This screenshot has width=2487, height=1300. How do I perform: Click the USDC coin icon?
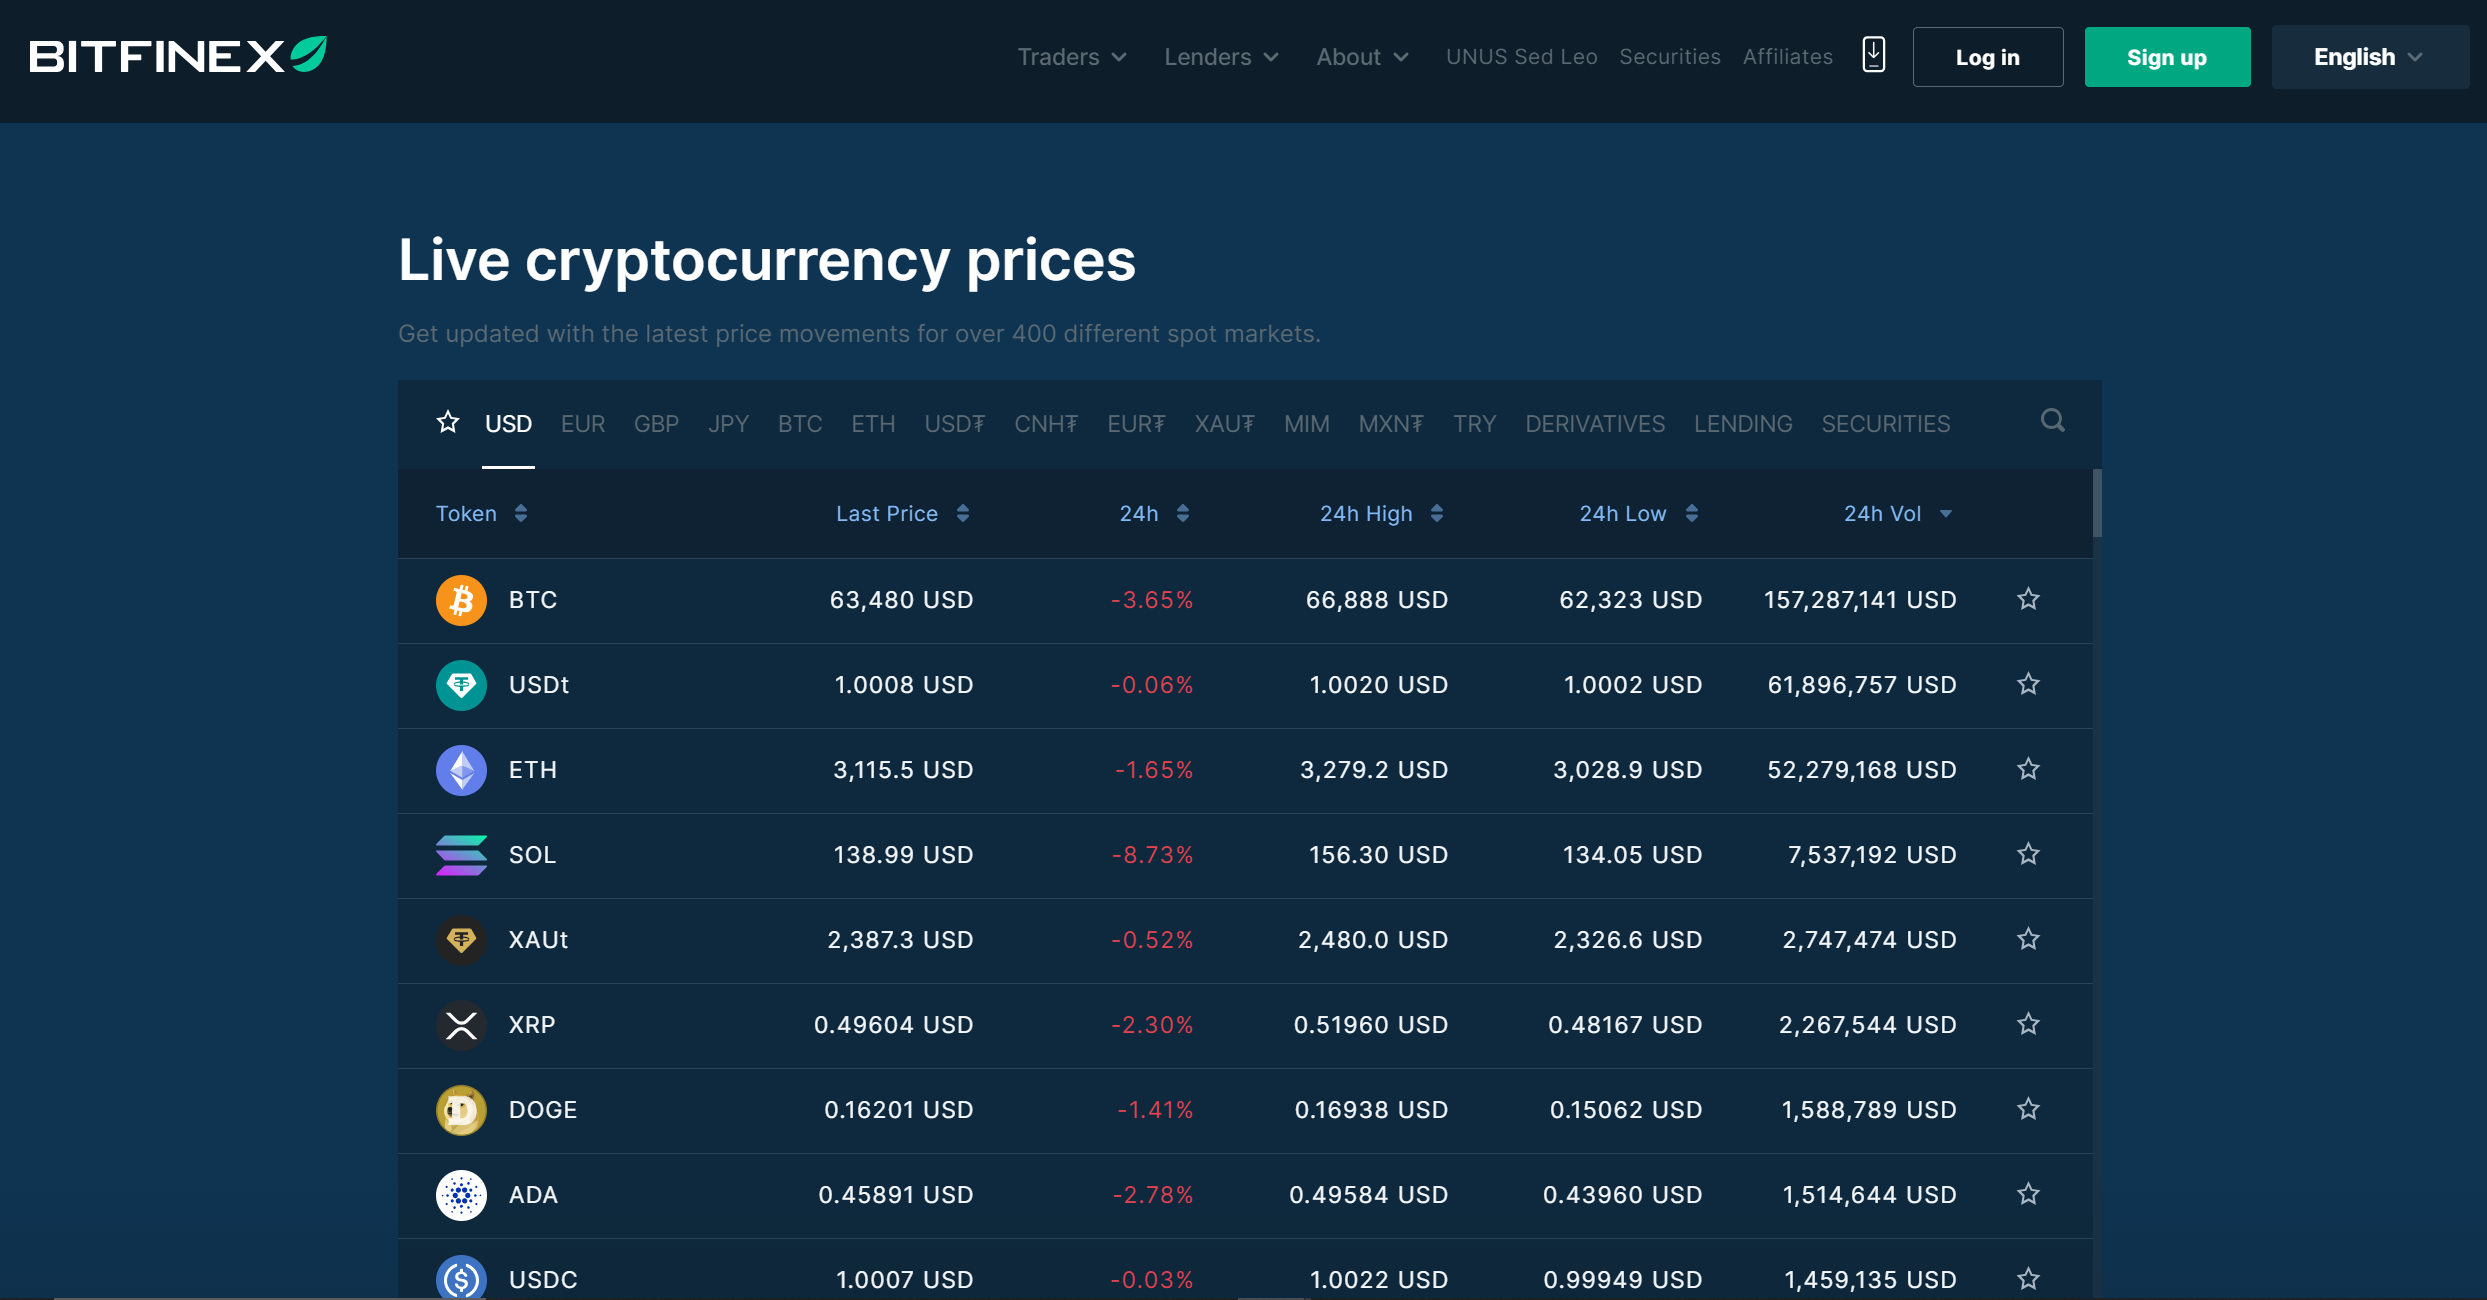461,1278
